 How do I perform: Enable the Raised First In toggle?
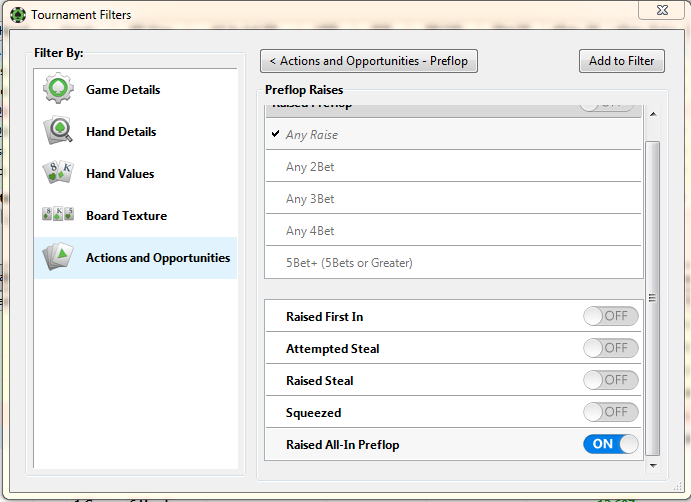point(610,316)
